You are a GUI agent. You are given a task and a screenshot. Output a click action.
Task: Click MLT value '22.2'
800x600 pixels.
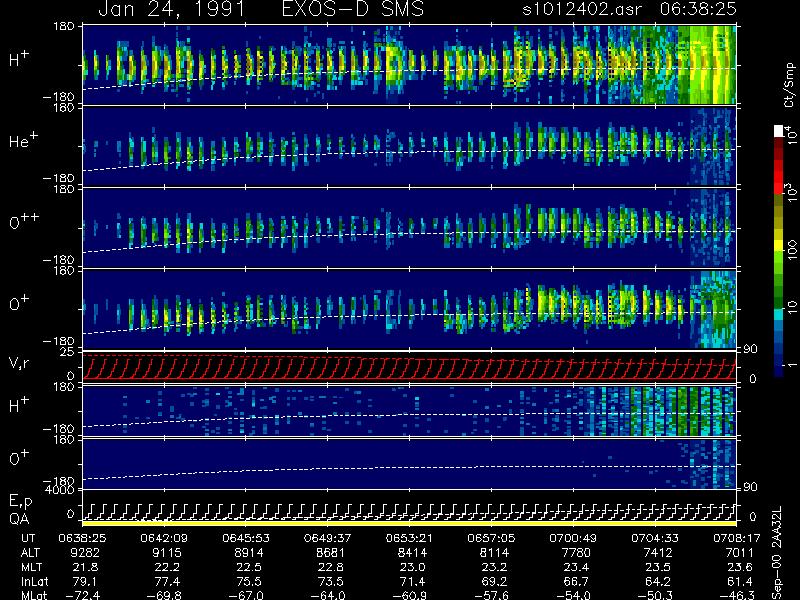tap(167, 567)
